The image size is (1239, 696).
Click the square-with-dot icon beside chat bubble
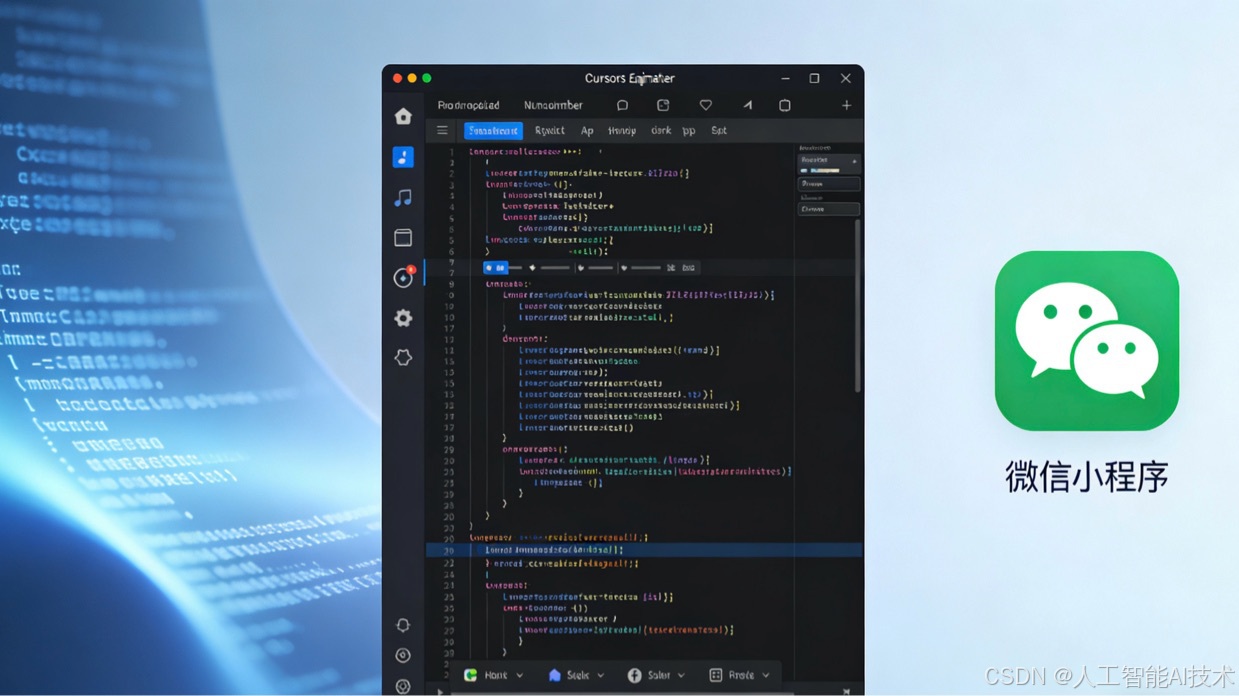click(663, 105)
